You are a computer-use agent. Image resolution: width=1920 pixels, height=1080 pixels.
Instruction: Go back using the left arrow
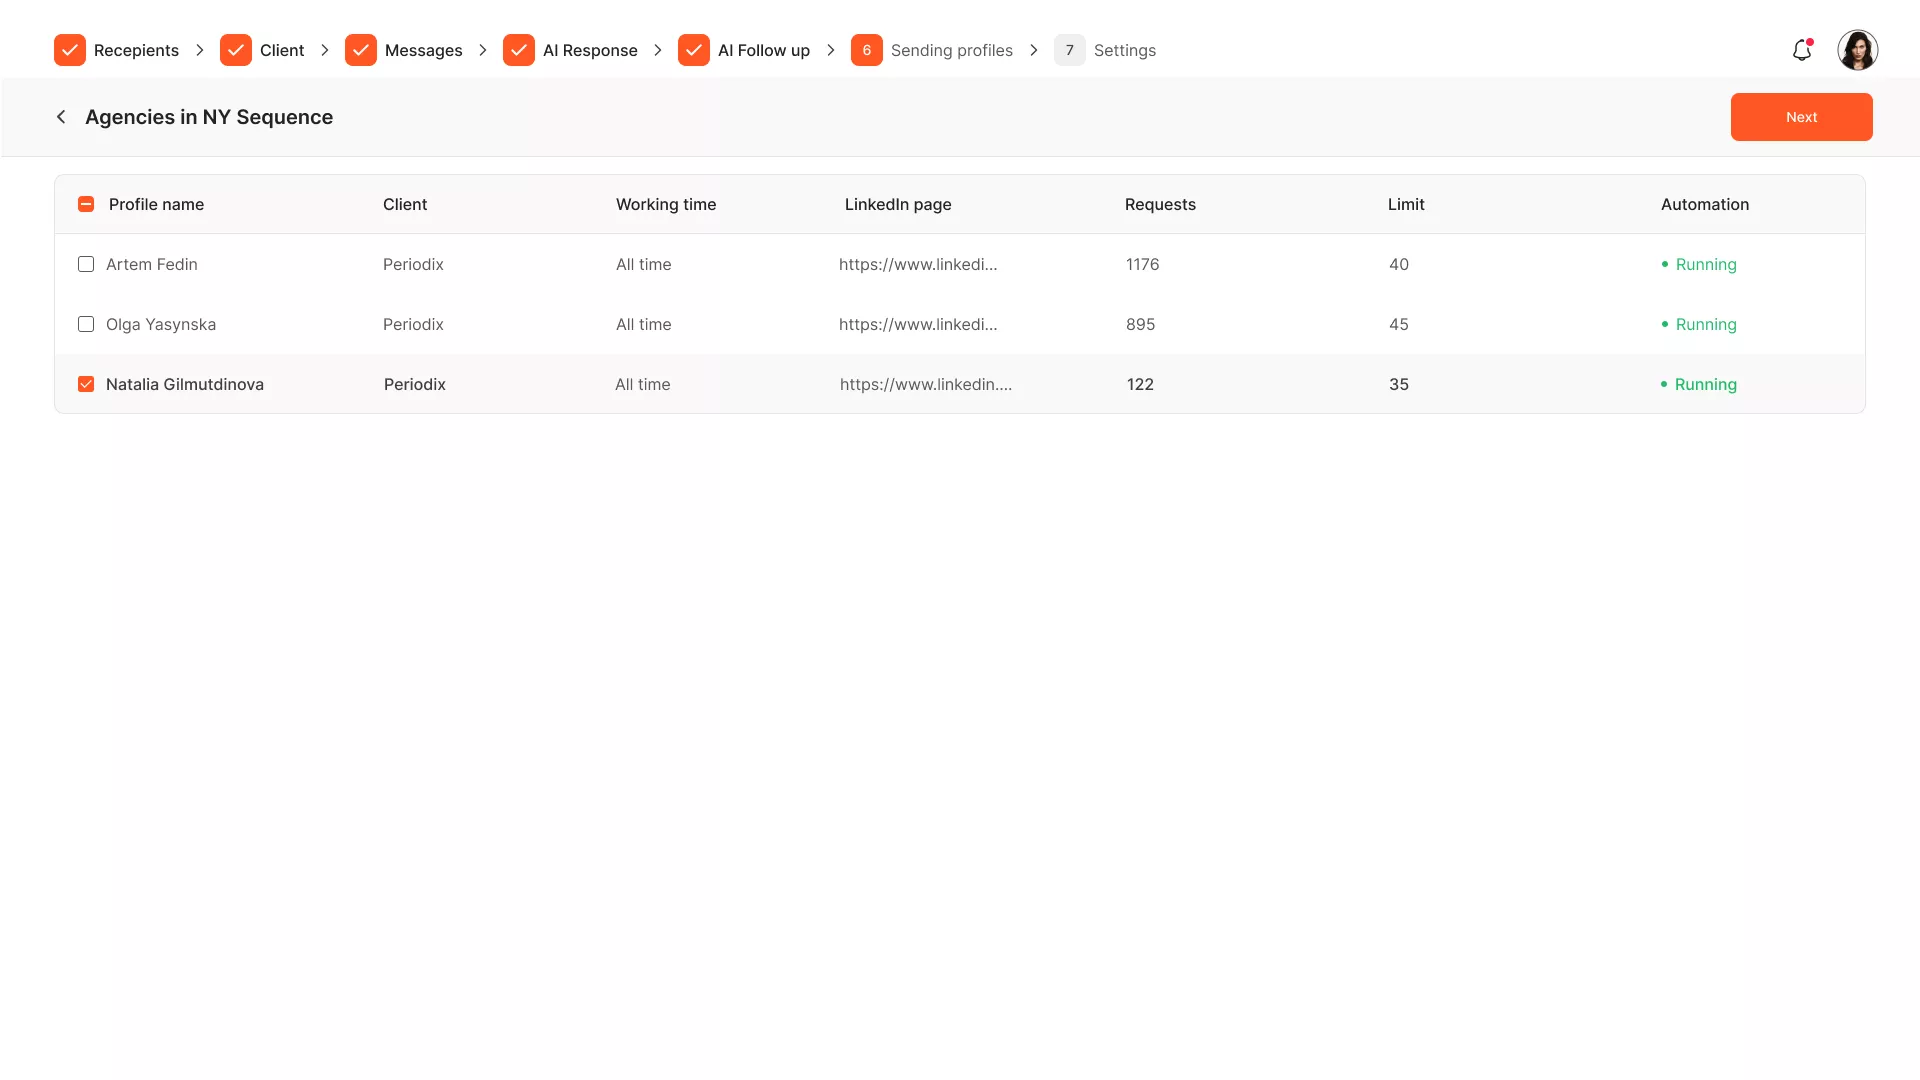(x=61, y=117)
